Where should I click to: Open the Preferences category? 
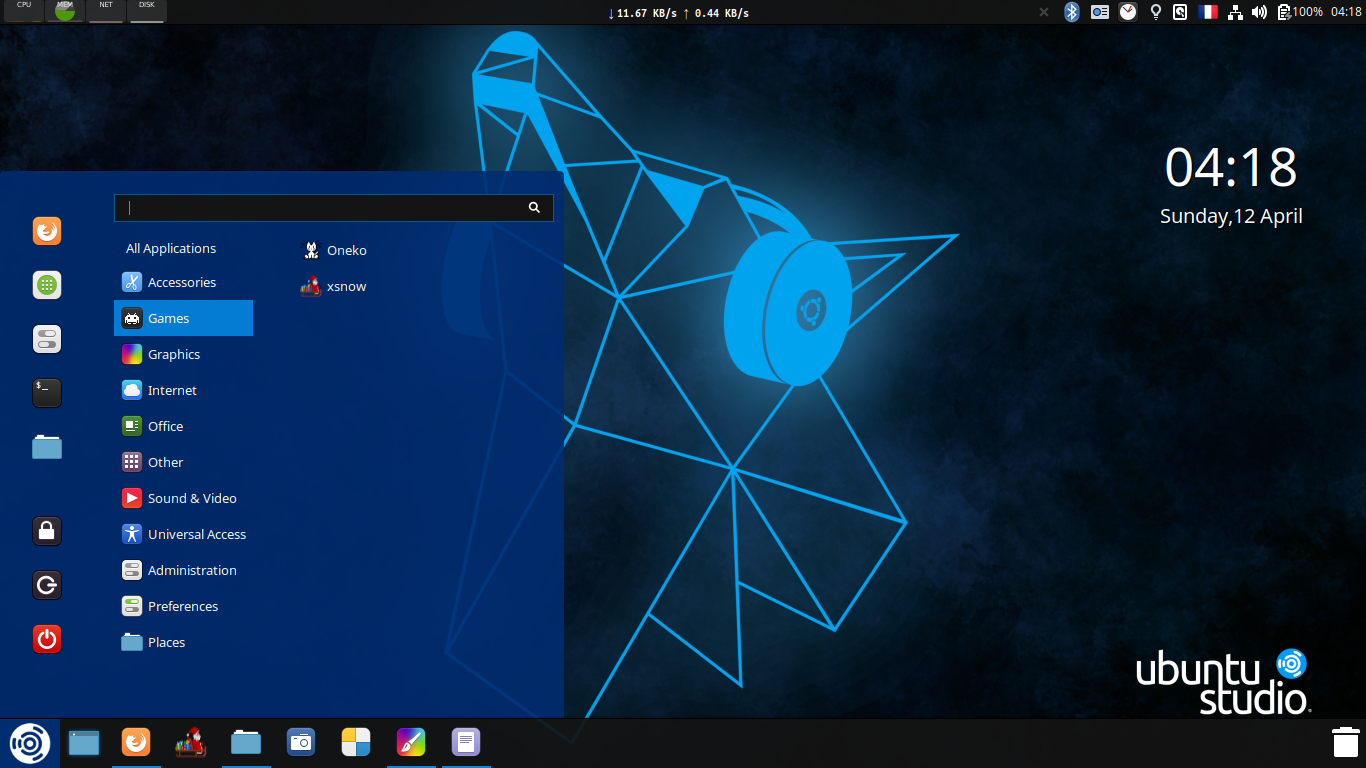coord(183,606)
